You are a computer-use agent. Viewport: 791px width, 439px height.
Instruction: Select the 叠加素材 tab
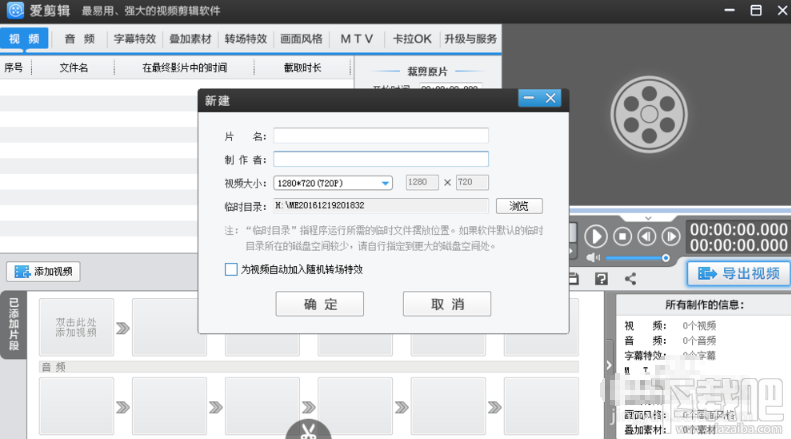pyautogui.click(x=190, y=39)
